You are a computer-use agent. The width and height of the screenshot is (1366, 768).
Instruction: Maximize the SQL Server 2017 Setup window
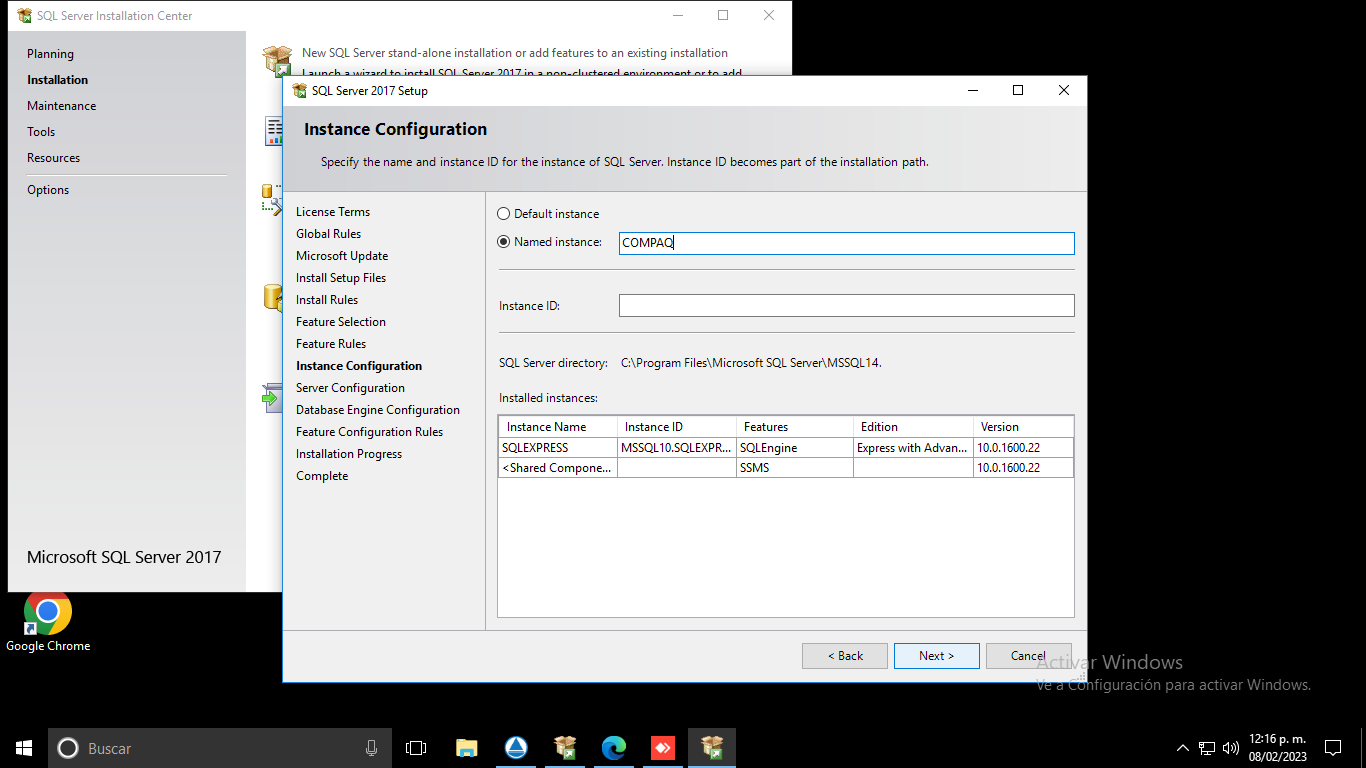1018,90
